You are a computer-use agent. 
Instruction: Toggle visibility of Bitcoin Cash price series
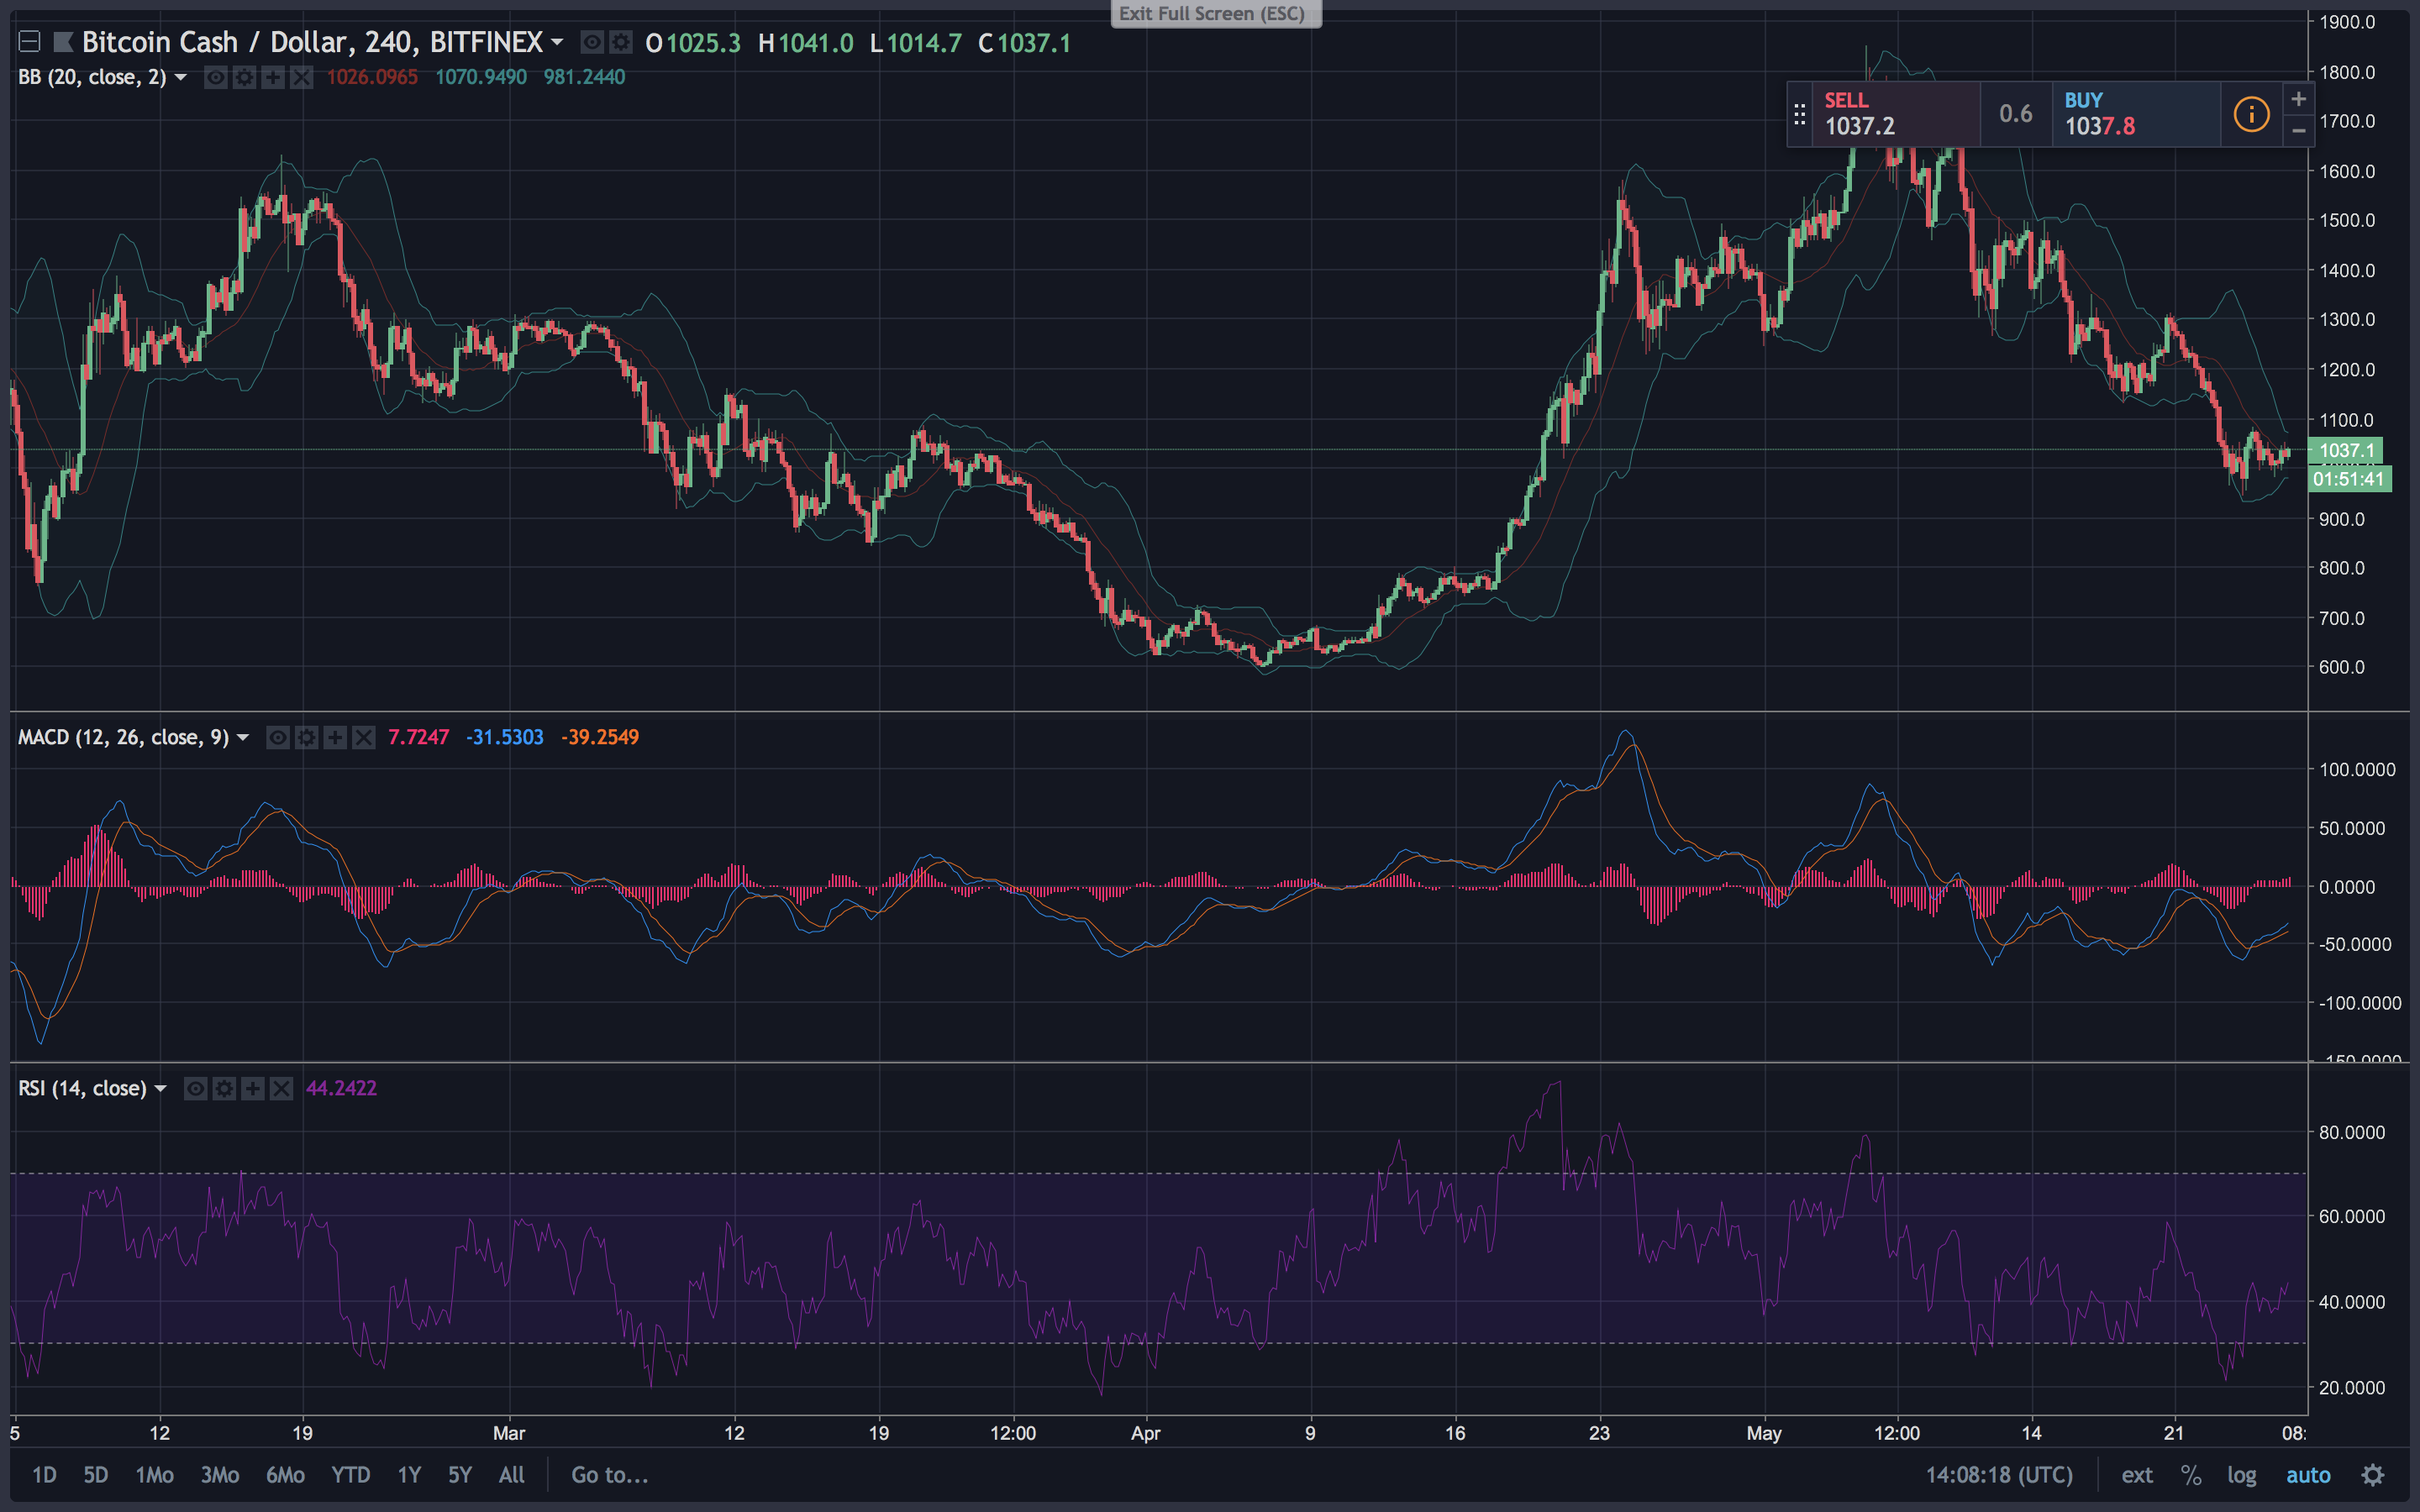[592, 42]
